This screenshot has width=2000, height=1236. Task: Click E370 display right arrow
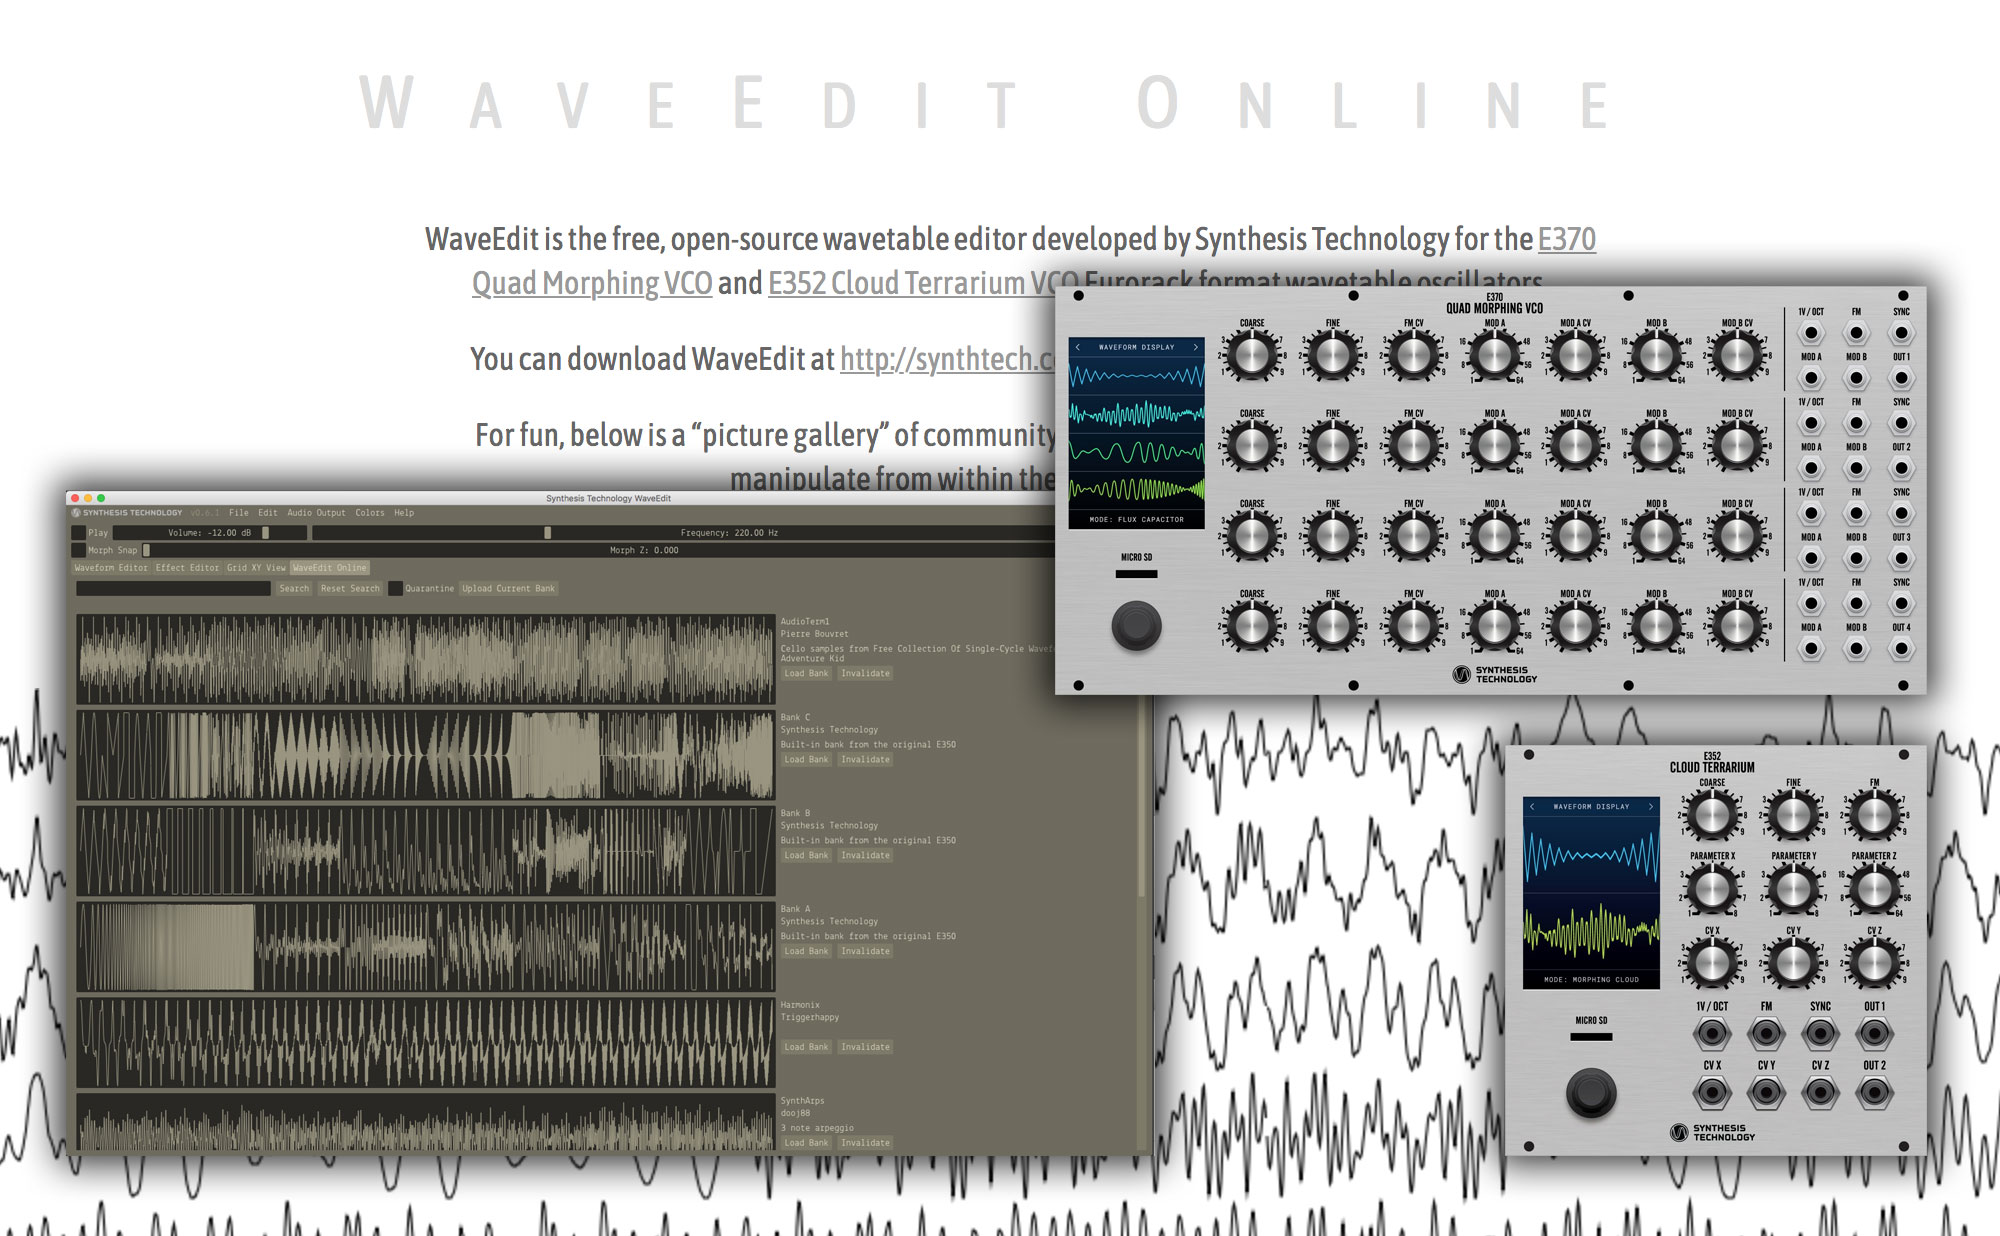point(1195,347)
